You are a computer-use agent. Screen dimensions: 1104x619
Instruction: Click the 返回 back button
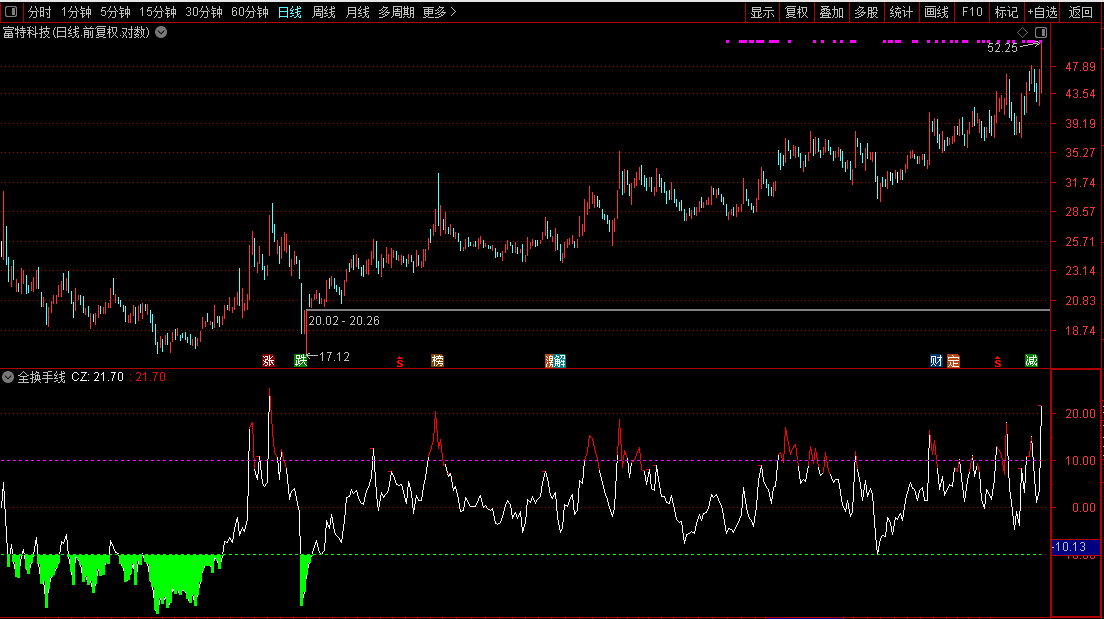pyautogui.click(x=1081, y=12)
